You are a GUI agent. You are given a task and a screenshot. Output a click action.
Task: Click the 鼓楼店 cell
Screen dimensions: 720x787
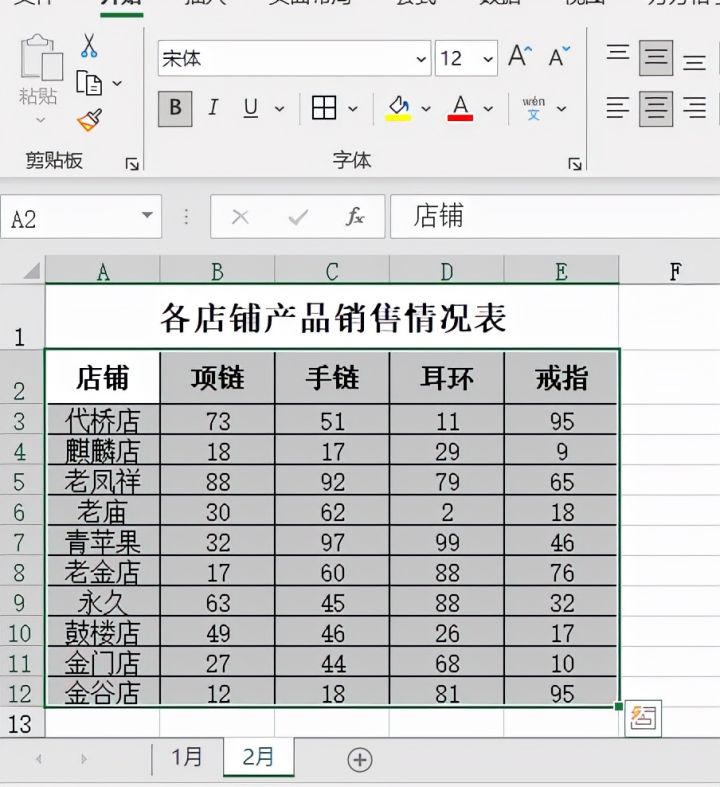pos(103,632)
